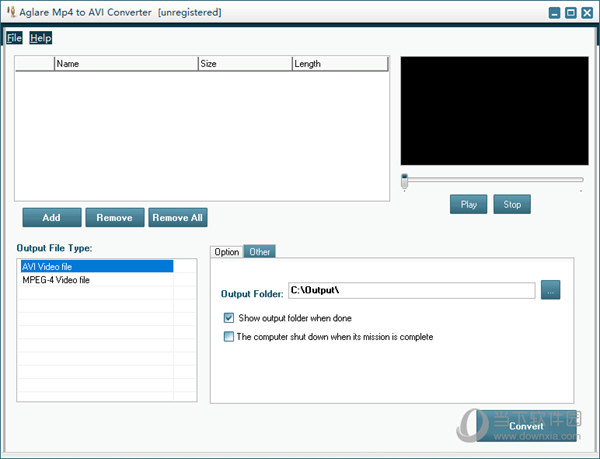Image resolution: width=600 pixels, height=459 pixels.
Task: Start the conversion with Convert
Action: (x=527, y=426)
